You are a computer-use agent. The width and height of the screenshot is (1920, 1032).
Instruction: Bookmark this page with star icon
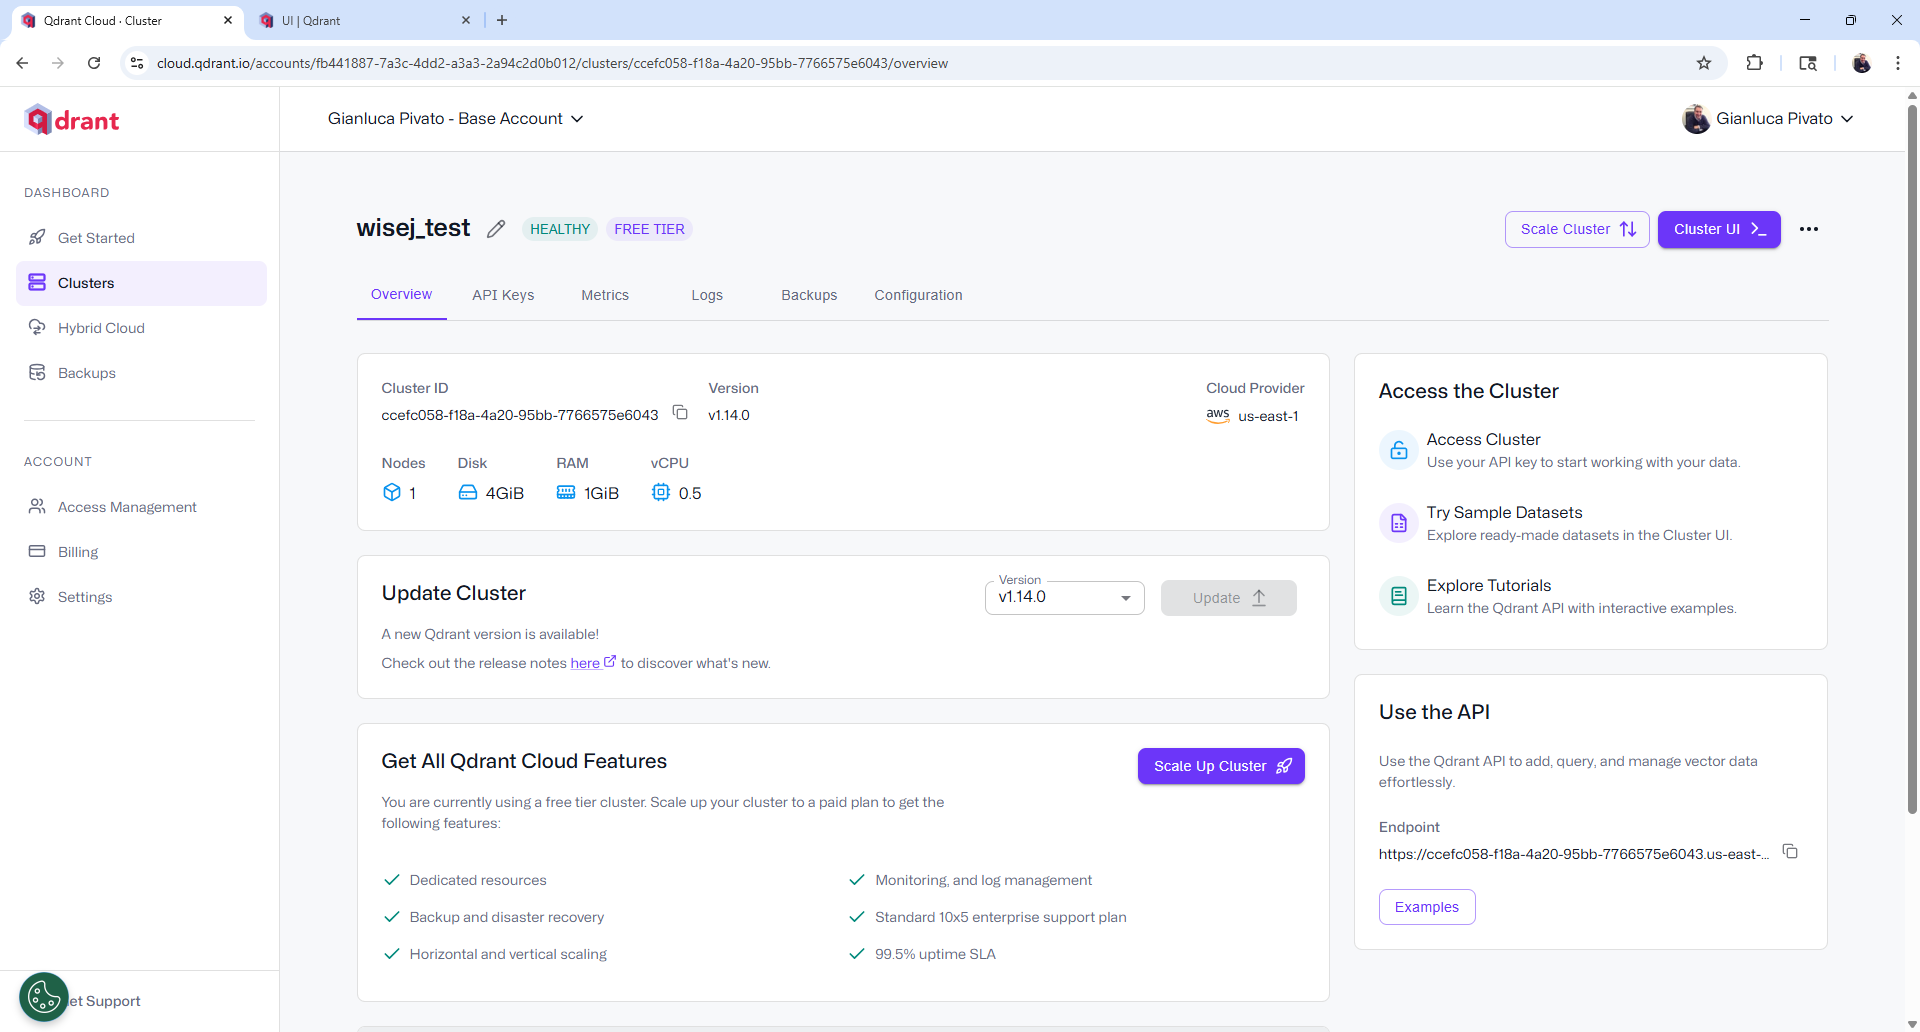point(1704,63)
